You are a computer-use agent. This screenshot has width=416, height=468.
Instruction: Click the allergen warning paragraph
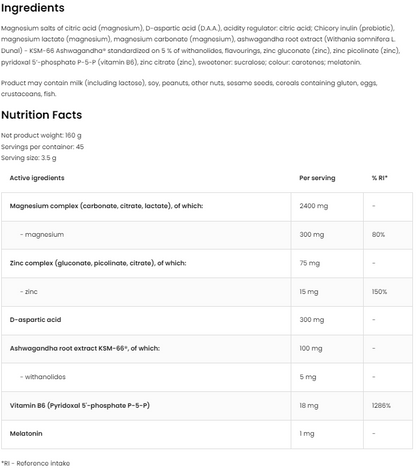(189, 88)
